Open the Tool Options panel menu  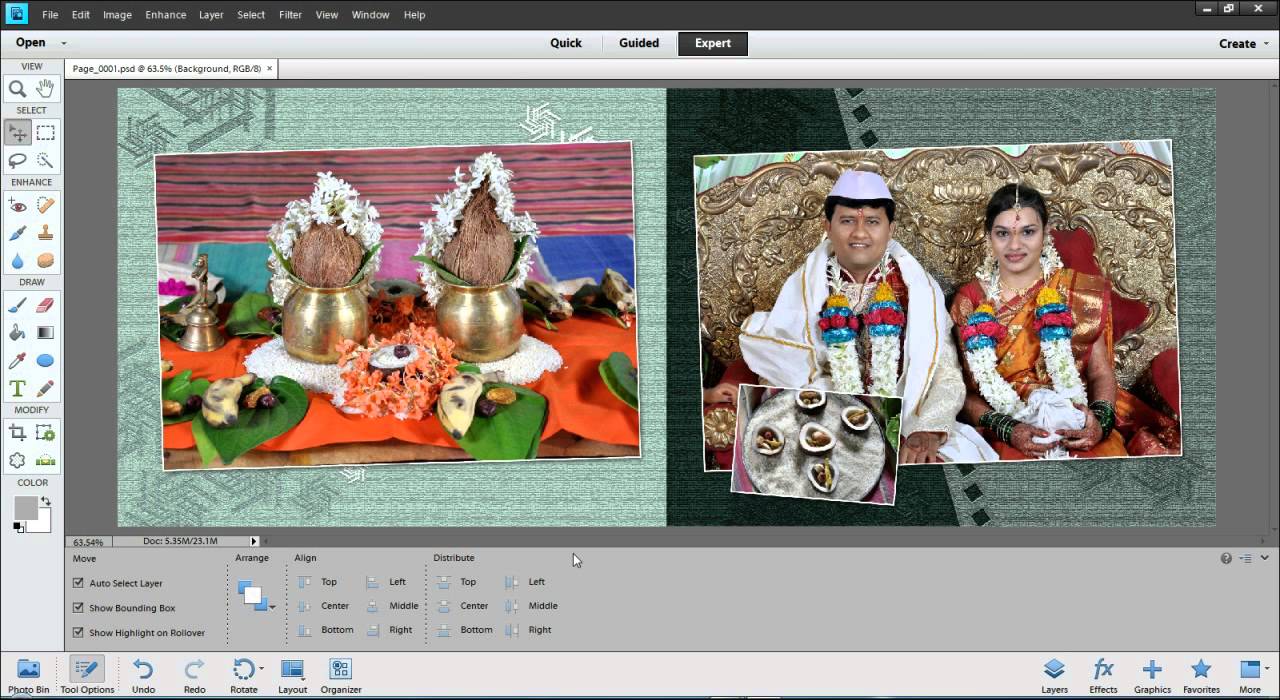pyautogui.click(x=1245, y=559)
